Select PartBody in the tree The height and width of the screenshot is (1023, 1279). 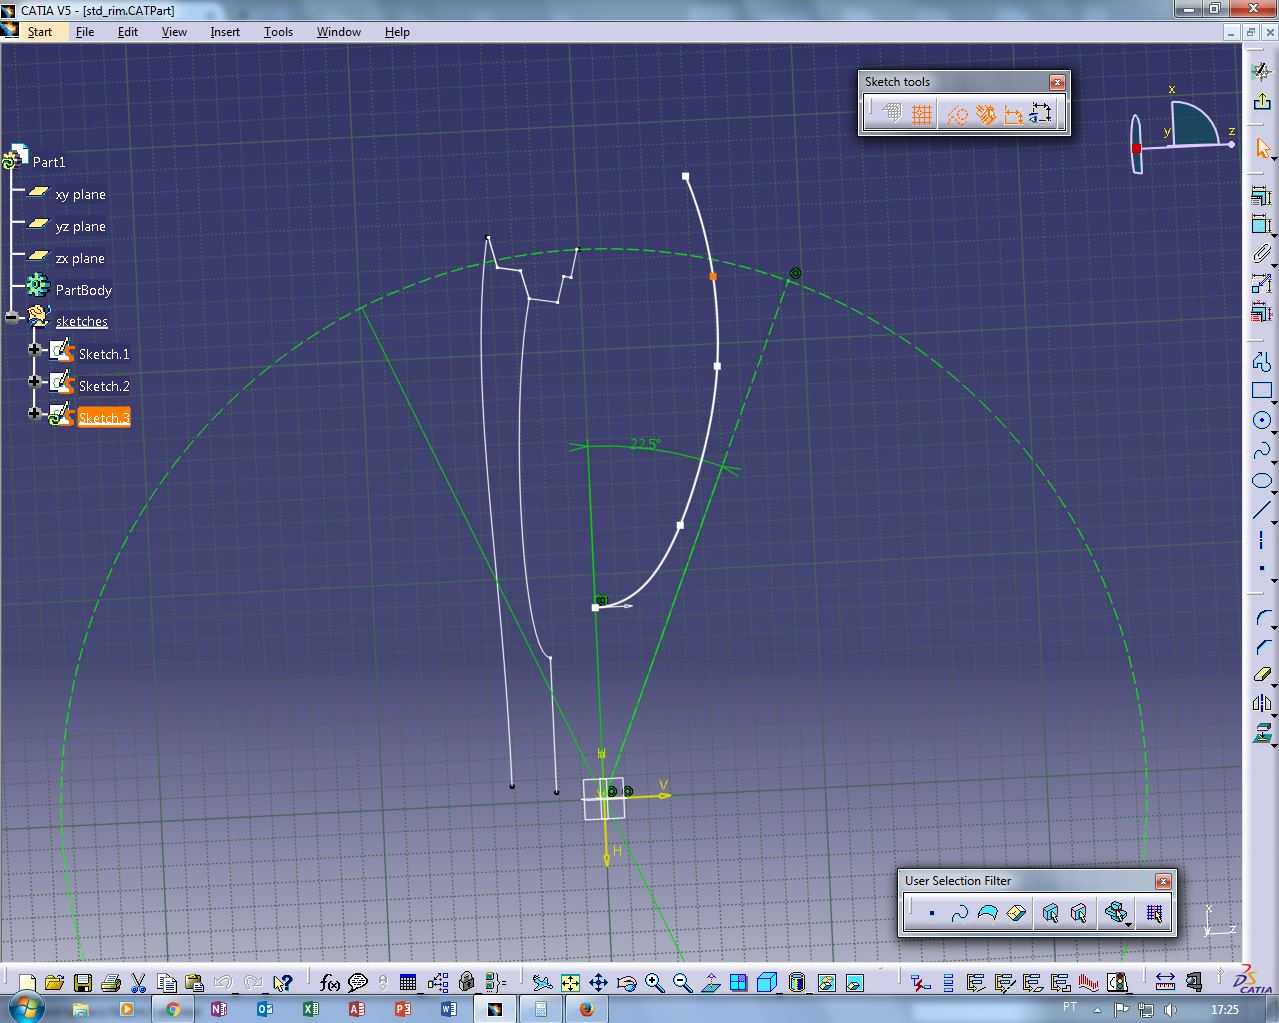click(x=84, y=290)
